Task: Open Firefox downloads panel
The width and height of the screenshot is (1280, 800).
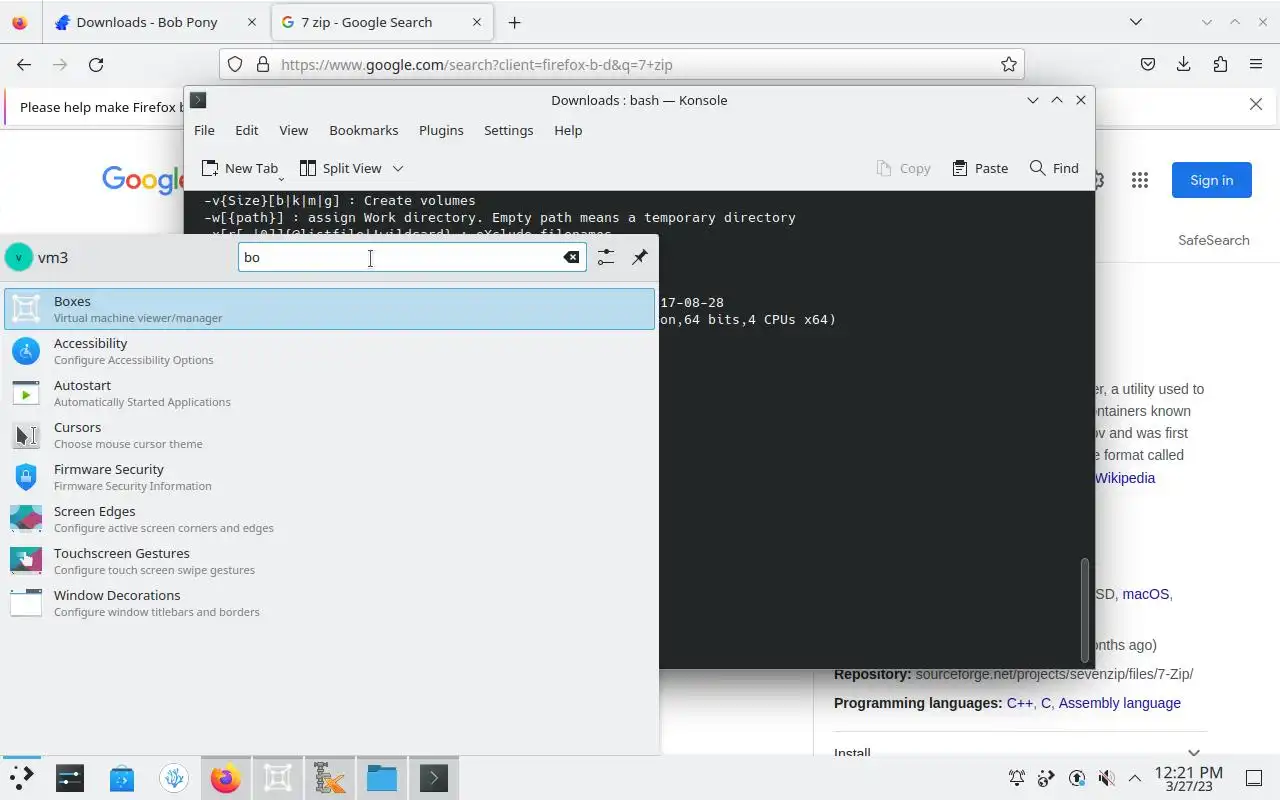Action: point(1184,64)
